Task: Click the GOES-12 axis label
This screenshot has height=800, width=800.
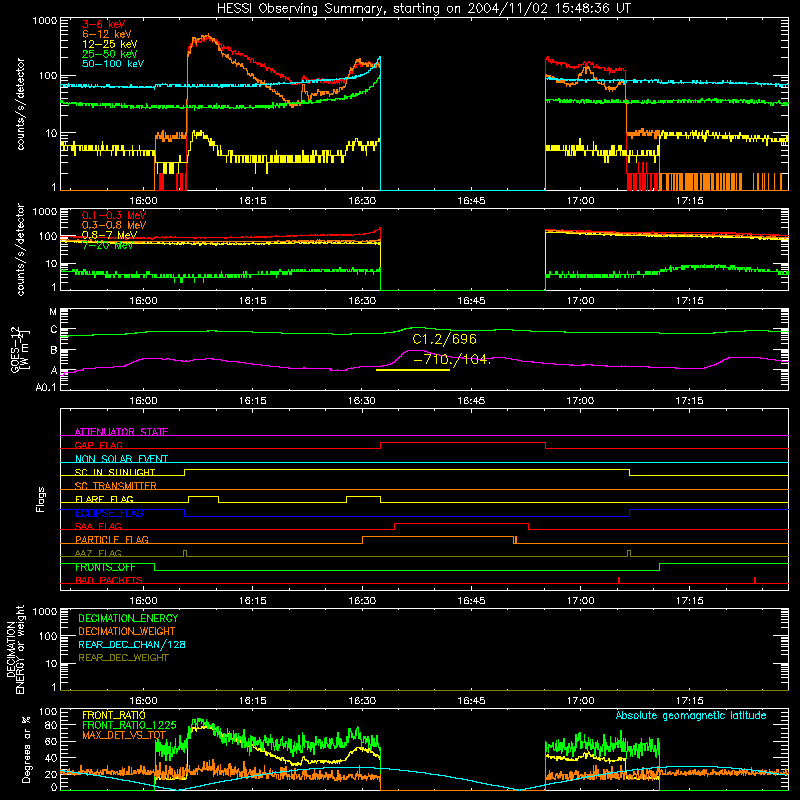Action: pyautogui.click(x=20, y=349)
